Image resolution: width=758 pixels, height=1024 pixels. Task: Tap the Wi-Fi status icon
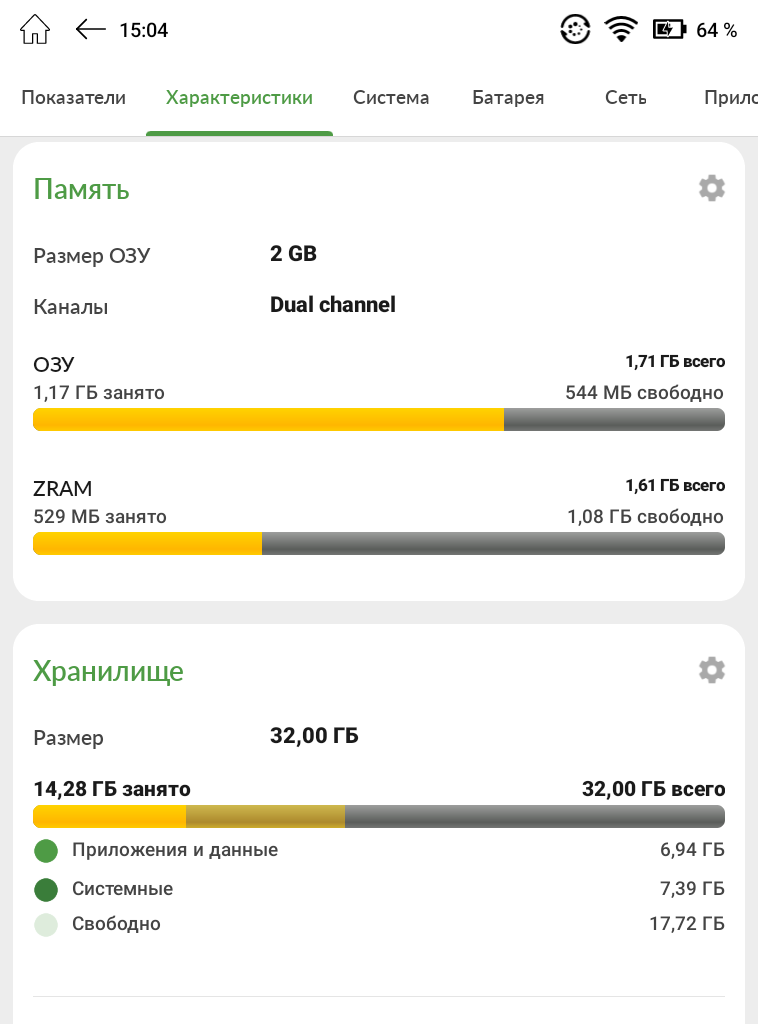(x=621, y=30)
